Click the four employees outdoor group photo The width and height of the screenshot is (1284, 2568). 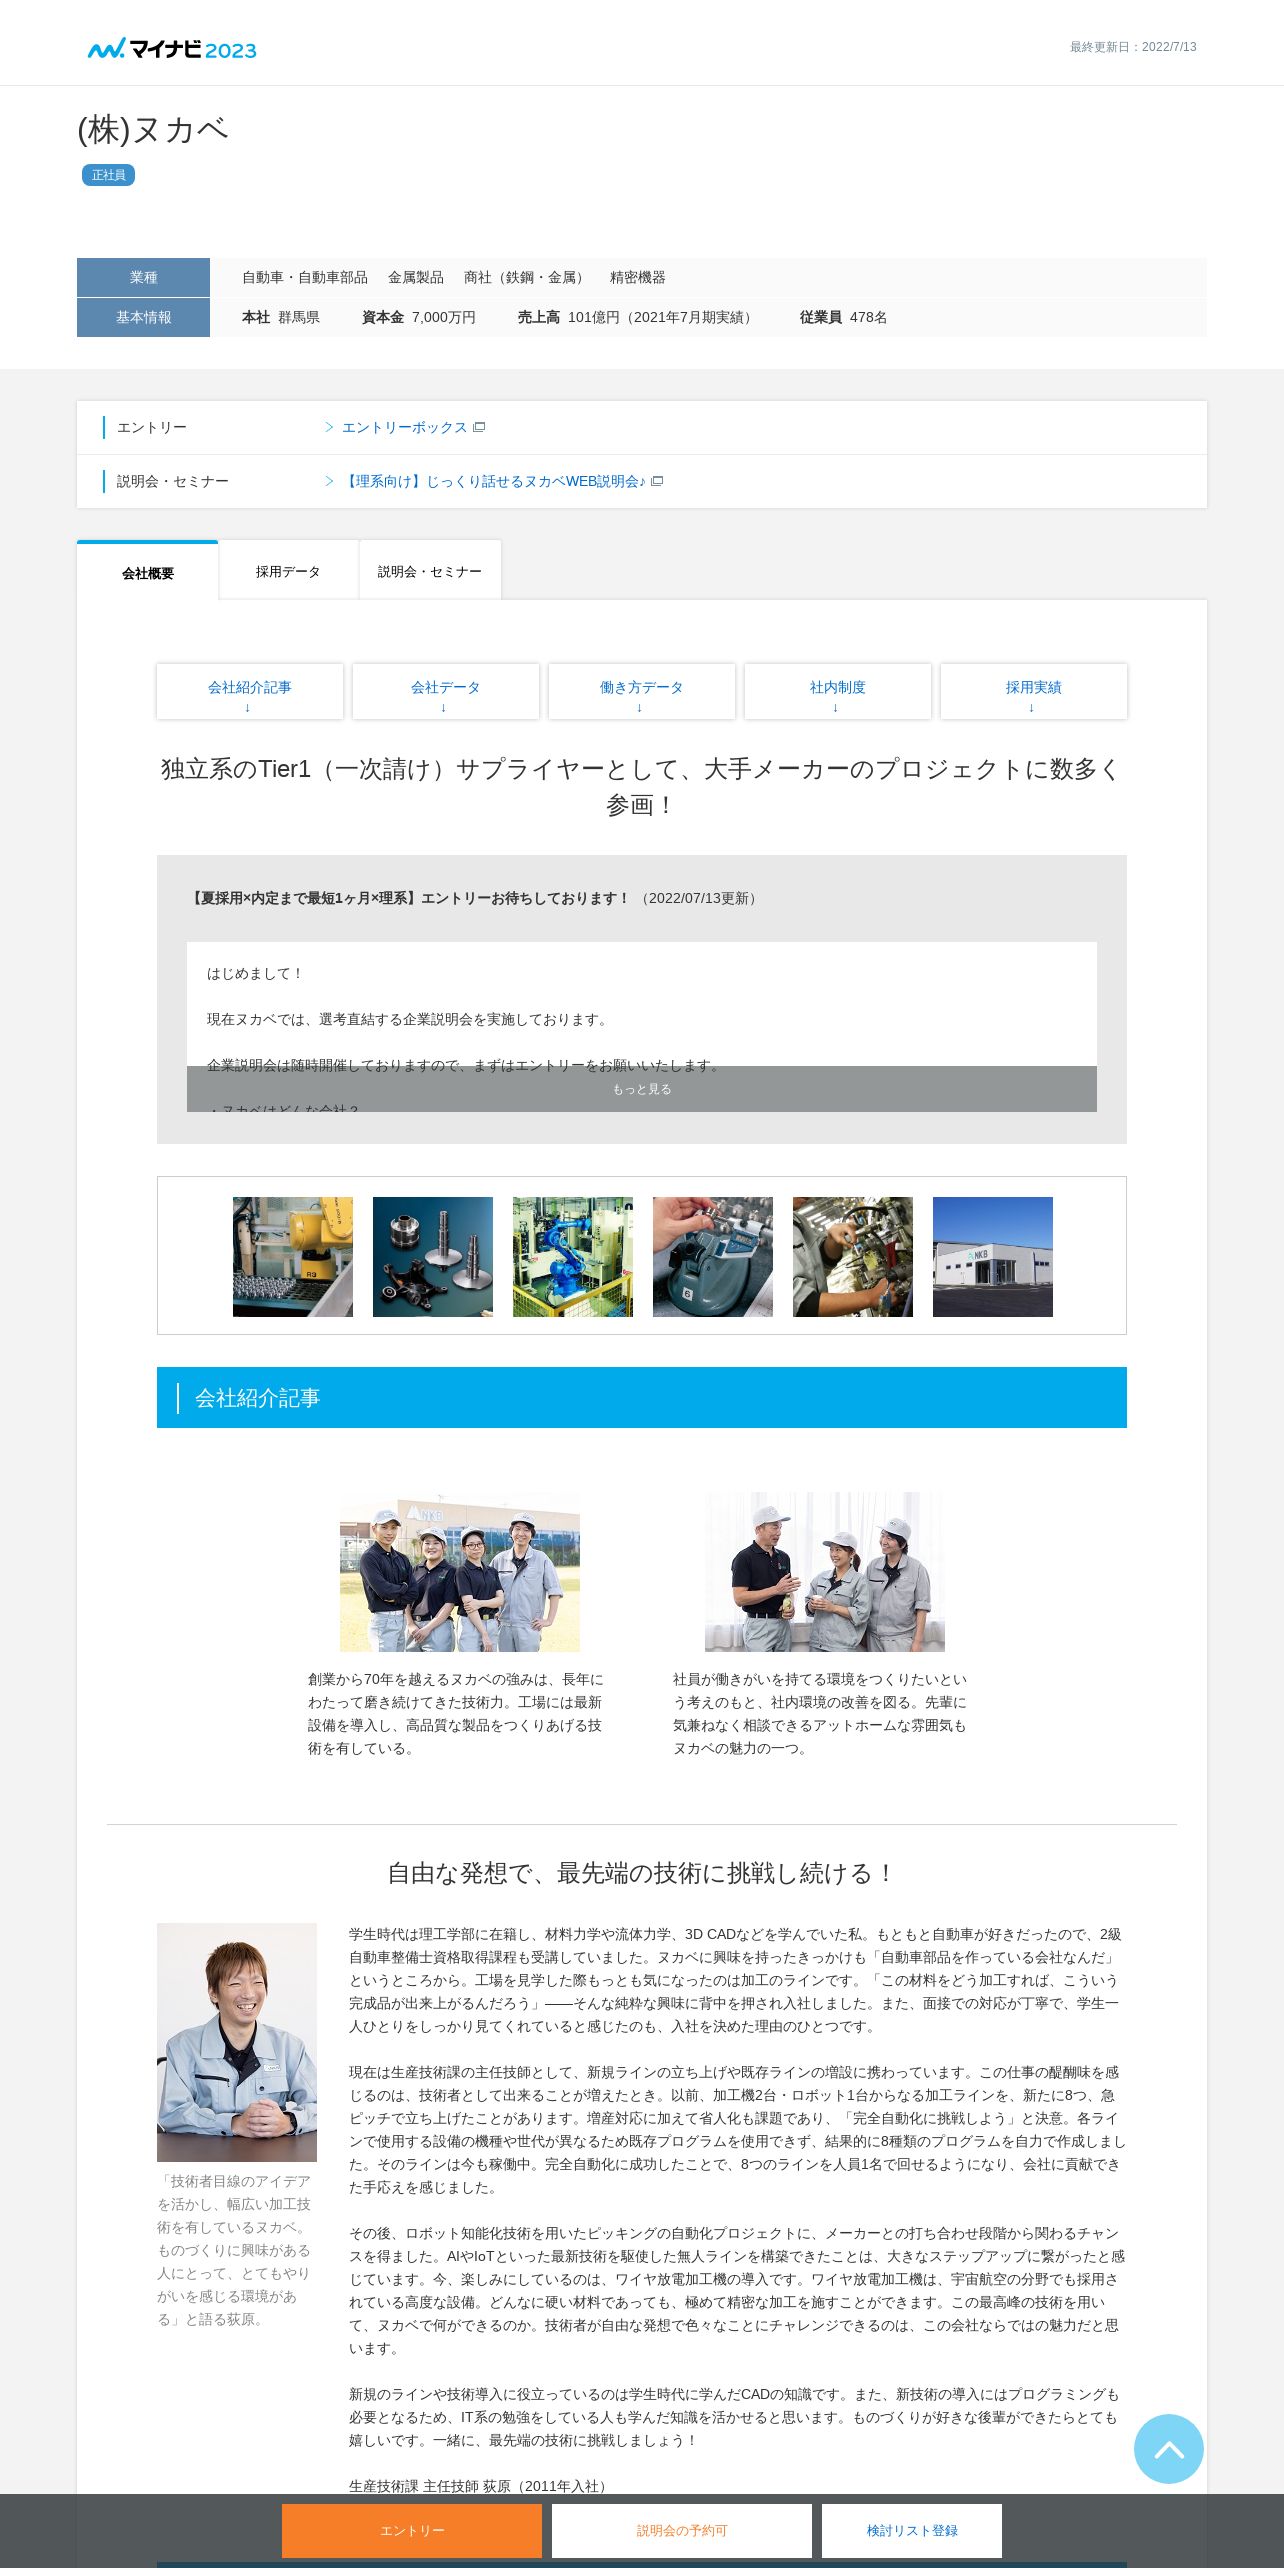pos(460,1572)
